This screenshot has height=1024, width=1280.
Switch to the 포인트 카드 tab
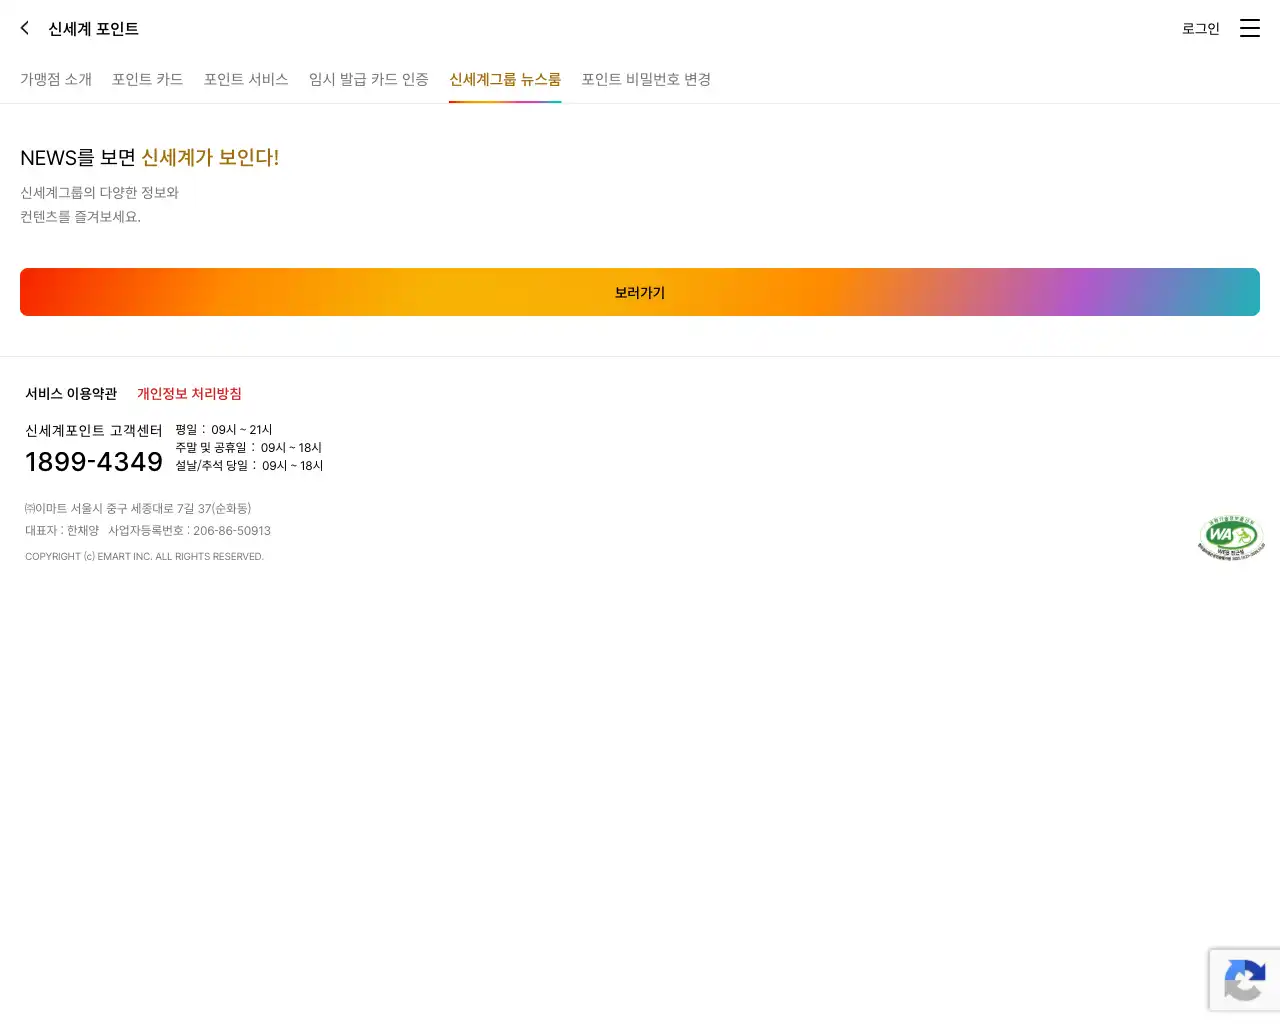pyautogui.click(x=148, y=79)
